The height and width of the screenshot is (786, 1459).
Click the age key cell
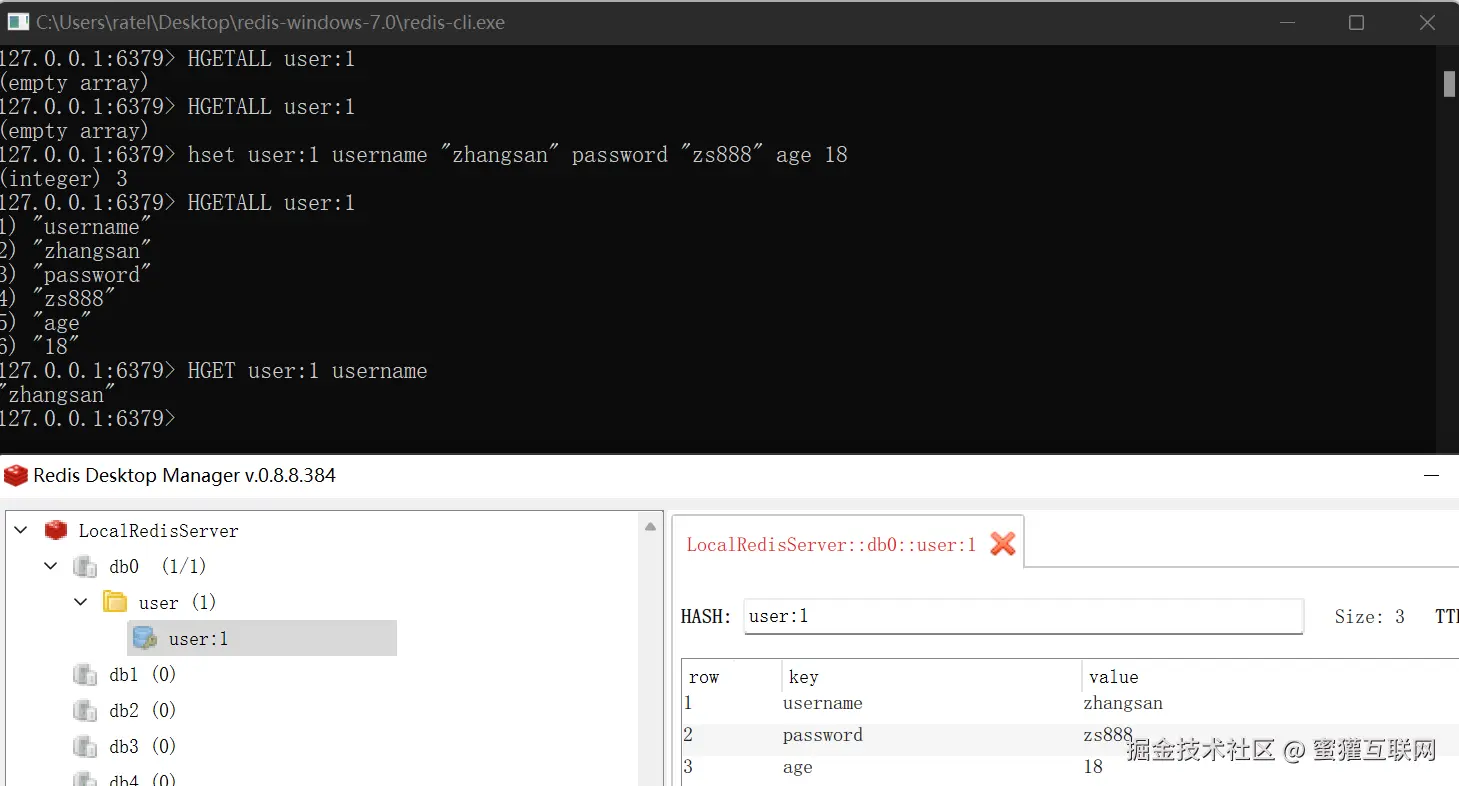coord(797,767)
